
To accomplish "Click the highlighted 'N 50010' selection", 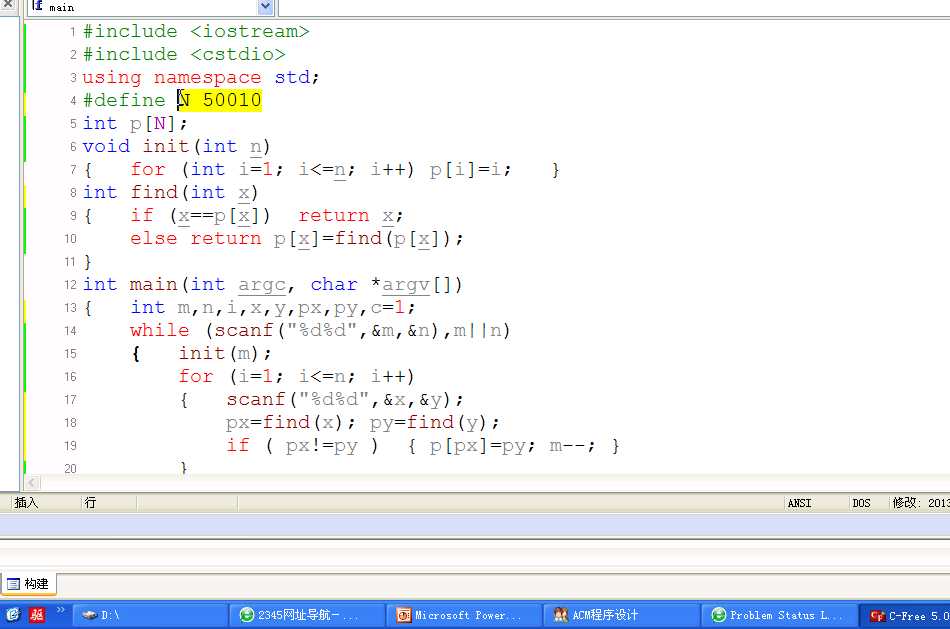I will click(220, 100).
